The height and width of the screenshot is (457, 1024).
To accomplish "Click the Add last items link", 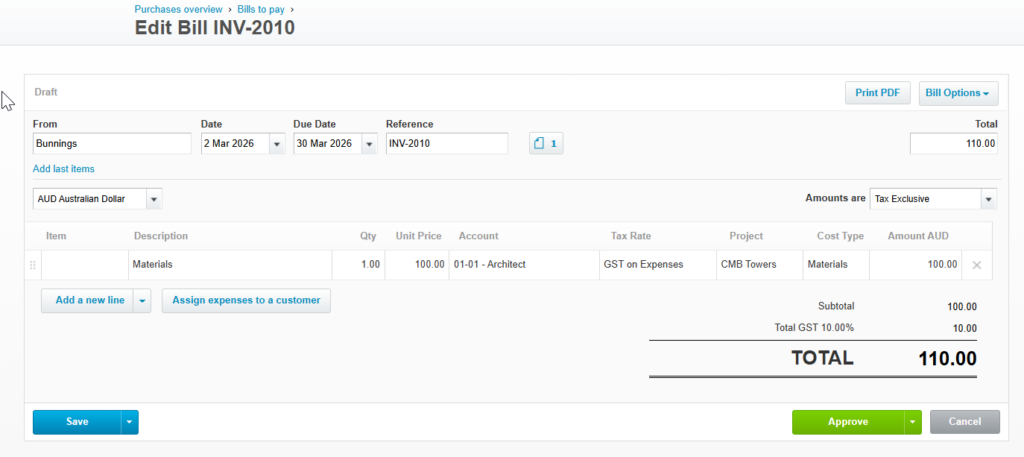I will [64, 169].
